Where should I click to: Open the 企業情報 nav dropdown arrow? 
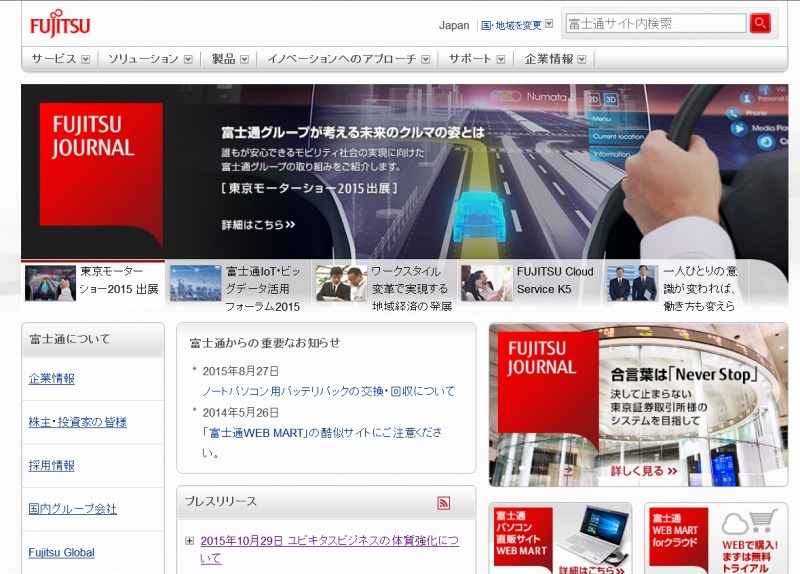tap(582, 59)
